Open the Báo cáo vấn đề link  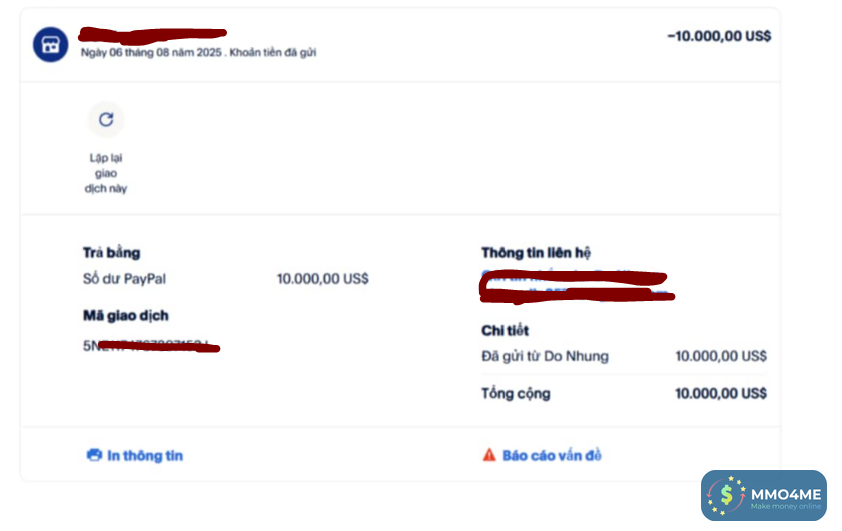tap(551, 455)
